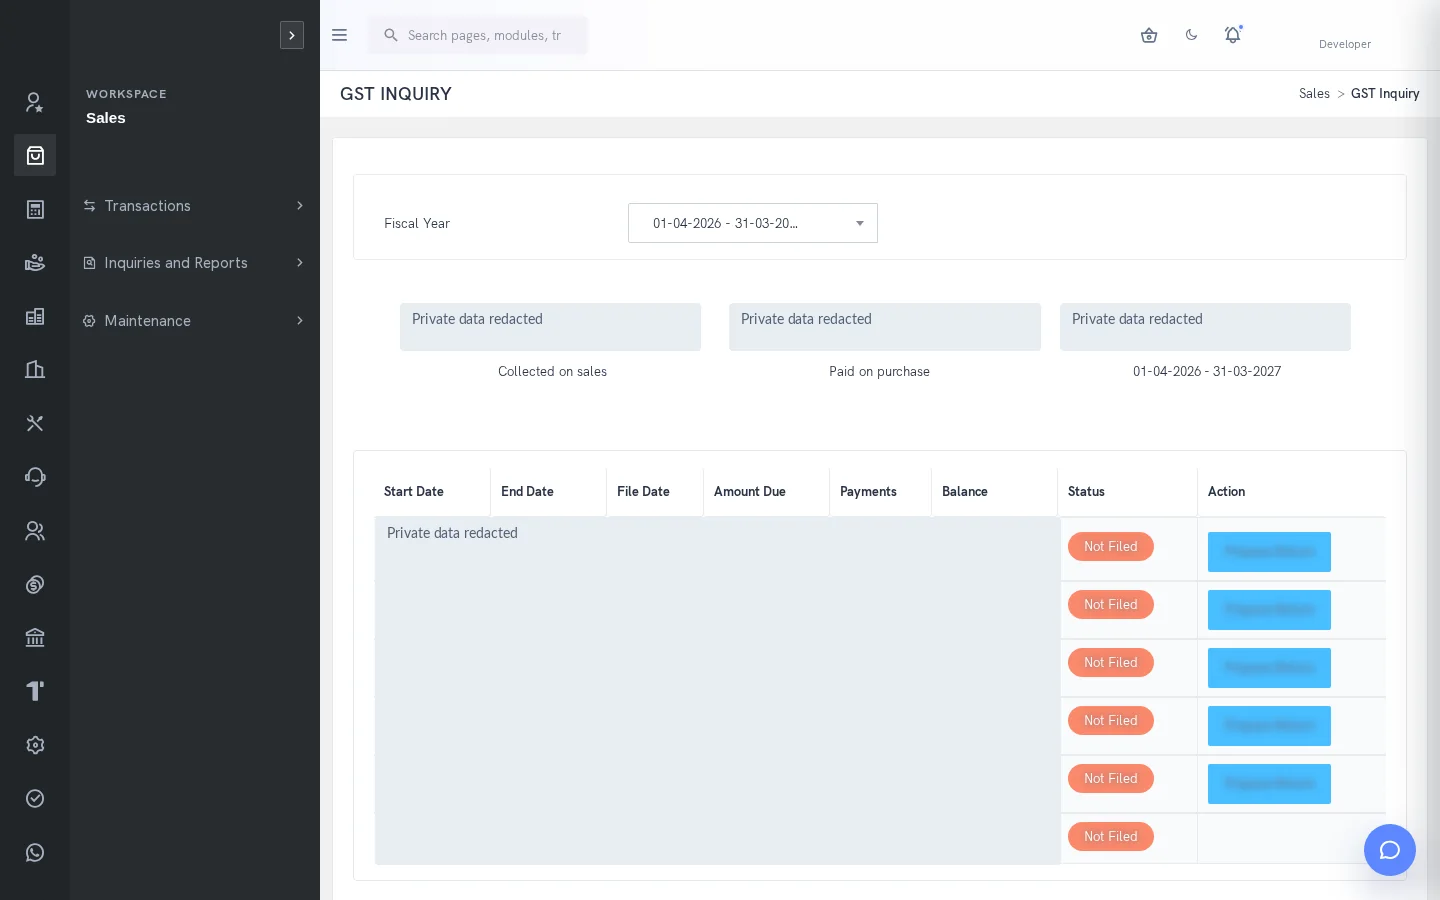
Task: Open the two-people users sidebar icon
Action: [x=35, y=531]
